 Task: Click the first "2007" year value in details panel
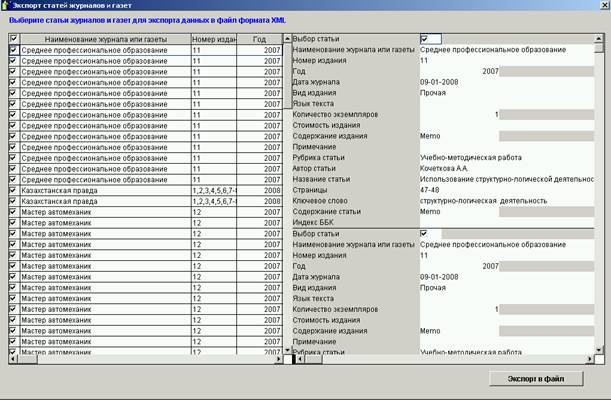click(x=490, y=71)
